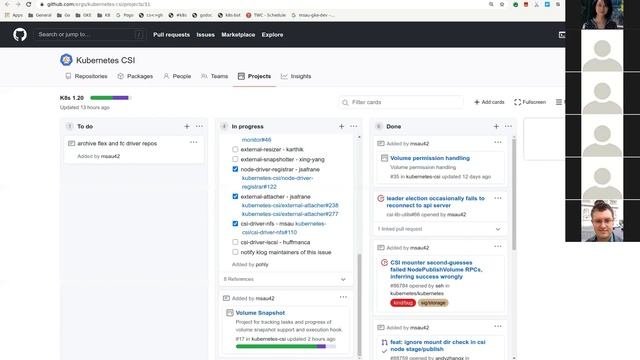
Task: Uncheck csi-driver-nfs - msau box
Action: click(x=235, y=224)
